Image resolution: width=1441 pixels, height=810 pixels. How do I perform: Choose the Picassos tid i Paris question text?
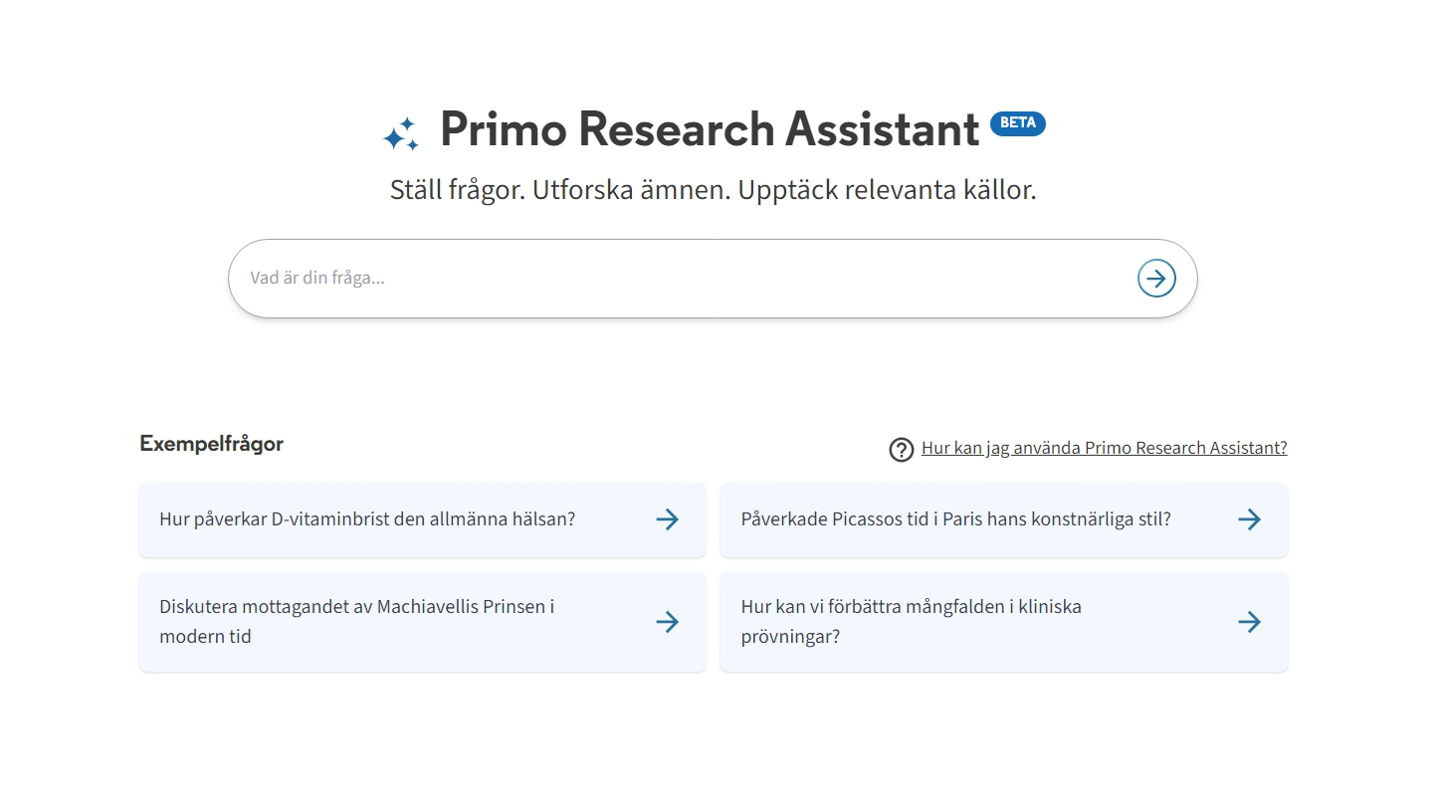955,519
